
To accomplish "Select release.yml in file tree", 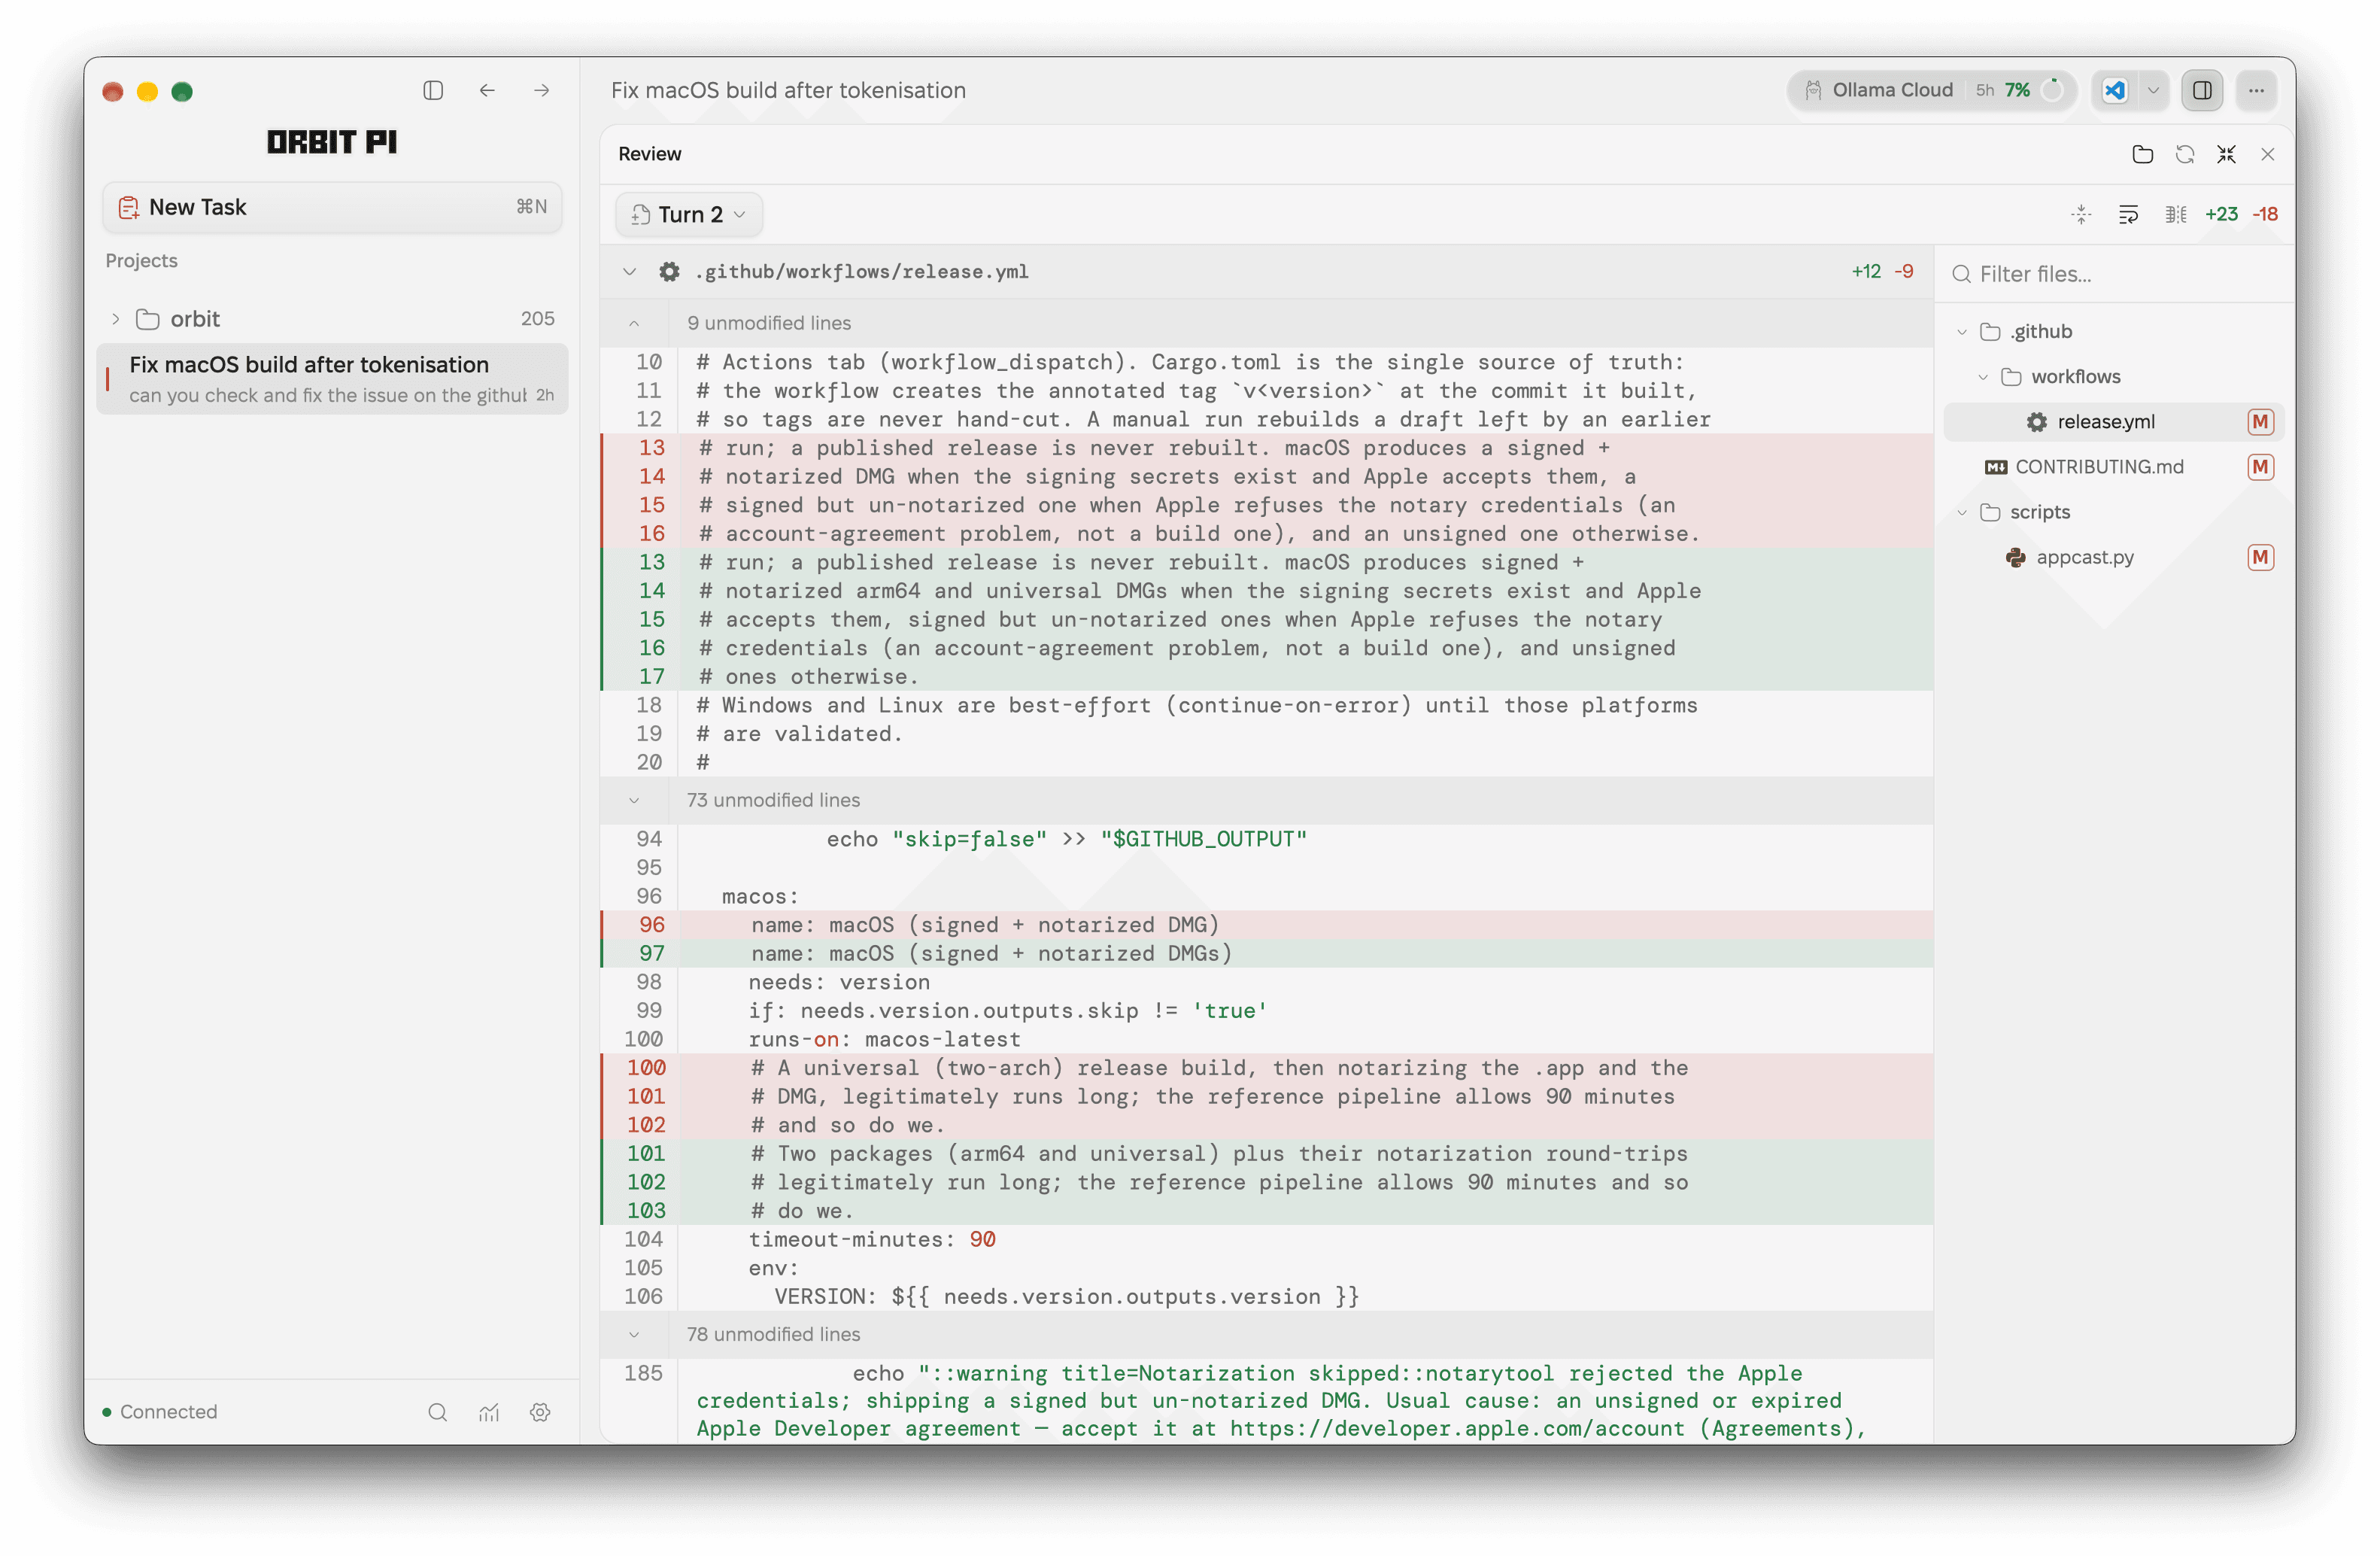I will (x=2113, y=421).
